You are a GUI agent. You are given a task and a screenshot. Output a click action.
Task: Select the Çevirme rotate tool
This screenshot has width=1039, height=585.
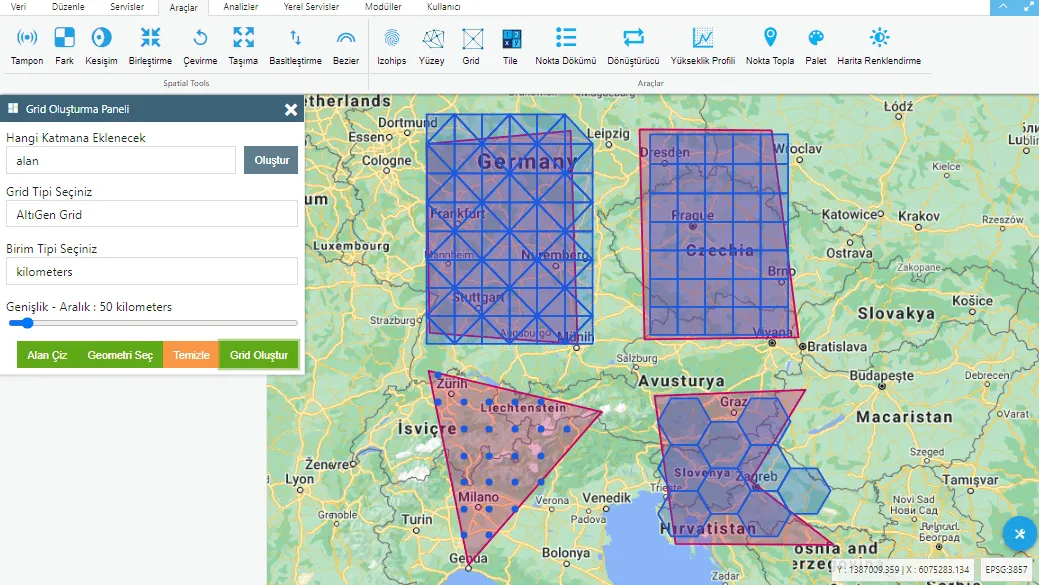[200, 46]
